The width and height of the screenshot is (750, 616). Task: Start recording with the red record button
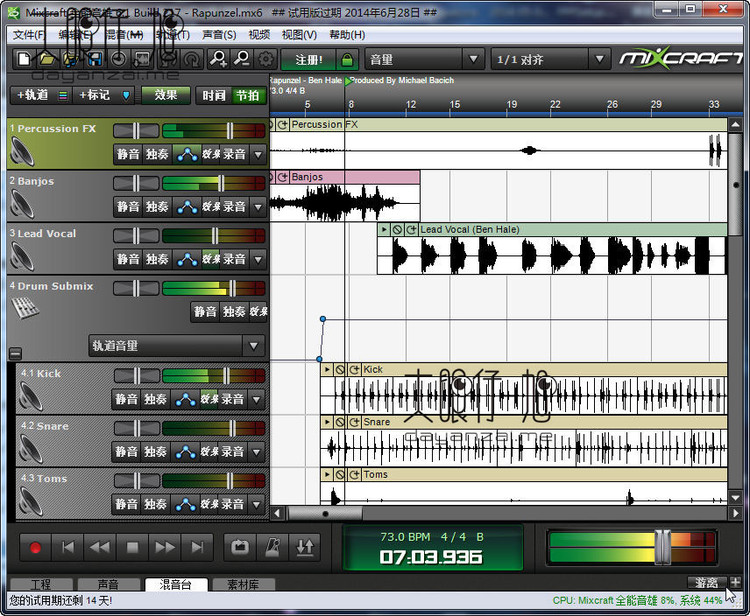35,547
